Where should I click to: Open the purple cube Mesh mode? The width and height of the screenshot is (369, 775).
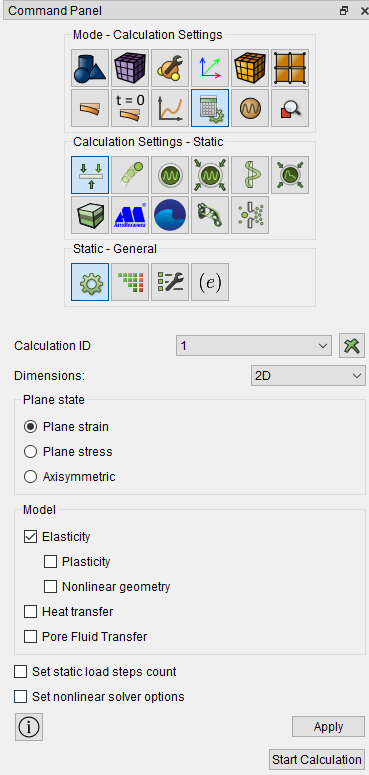tap(130, 68)
